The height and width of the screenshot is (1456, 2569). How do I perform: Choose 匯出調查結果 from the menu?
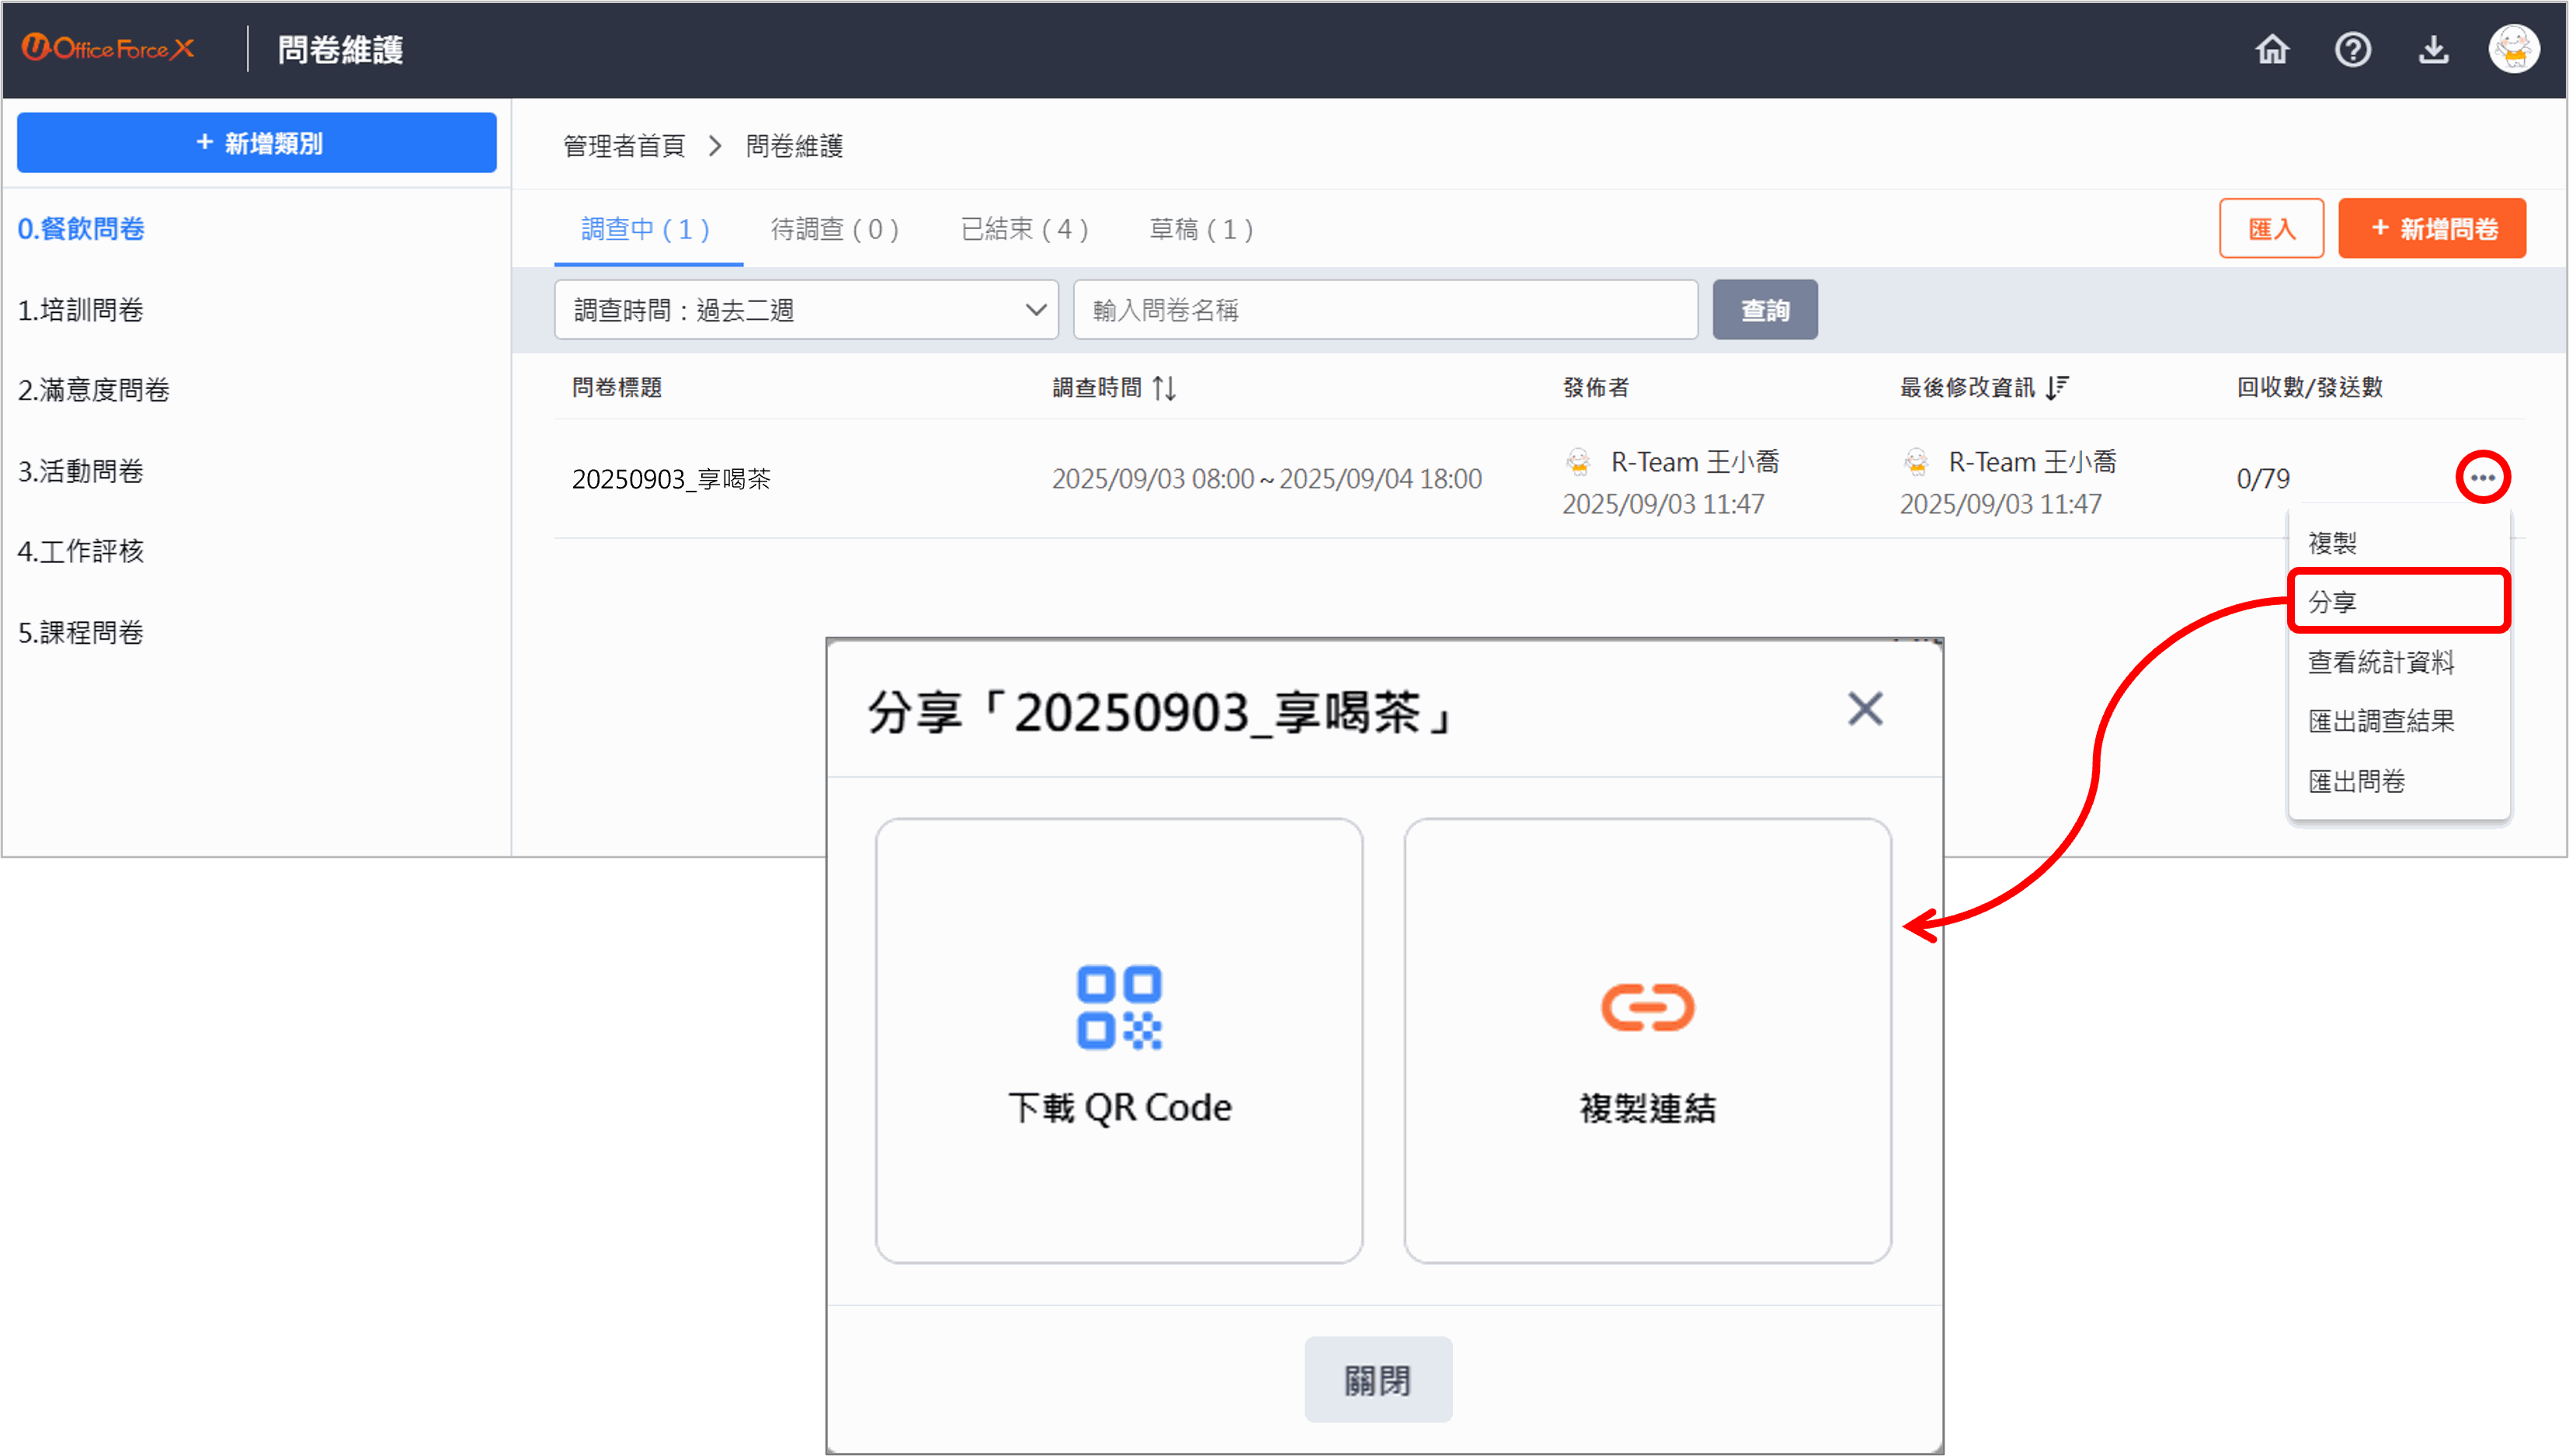click(2380, 721)
